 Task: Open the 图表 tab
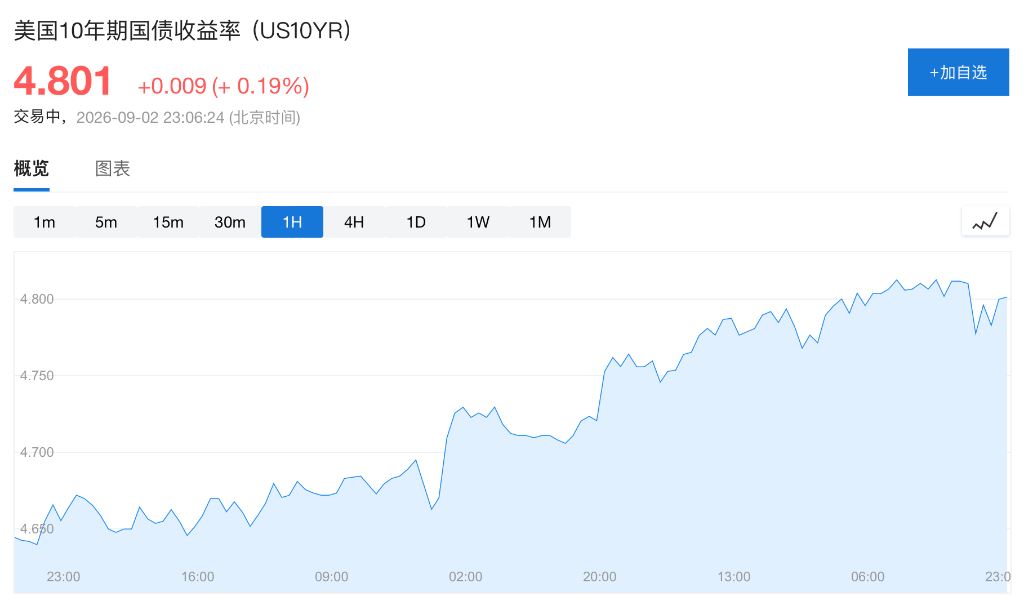(x=112, y=168)
